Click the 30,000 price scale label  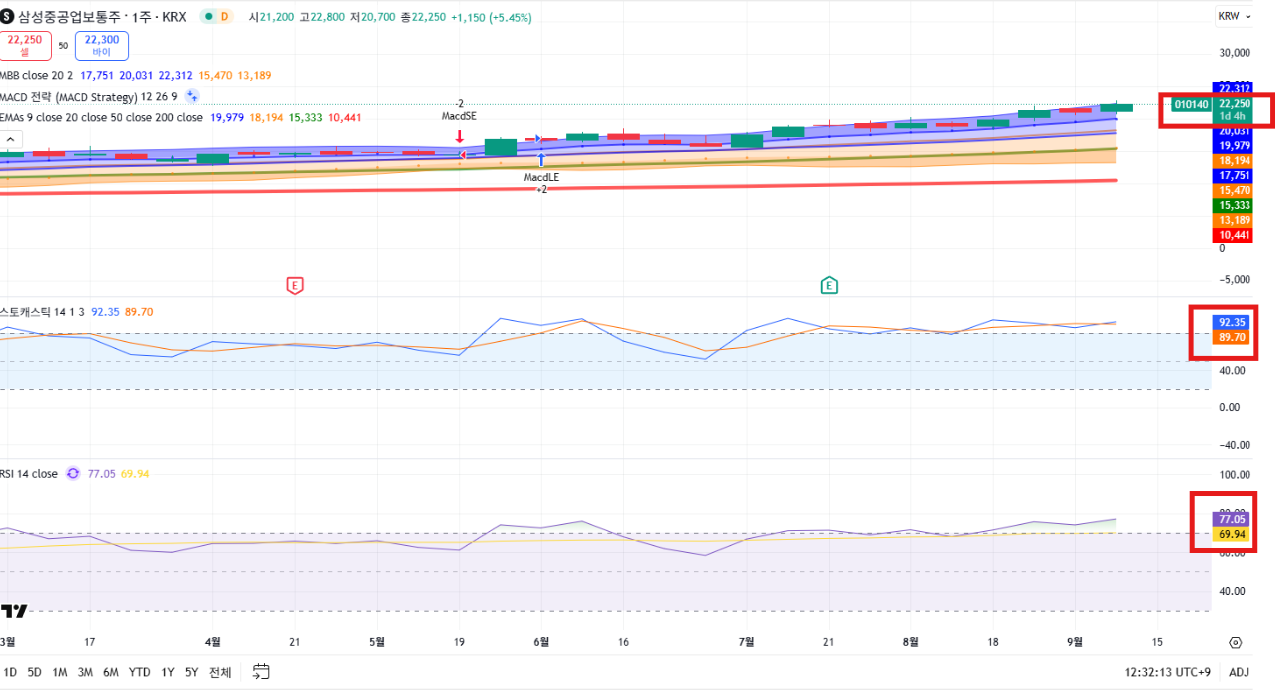(x=1235, y=52)
